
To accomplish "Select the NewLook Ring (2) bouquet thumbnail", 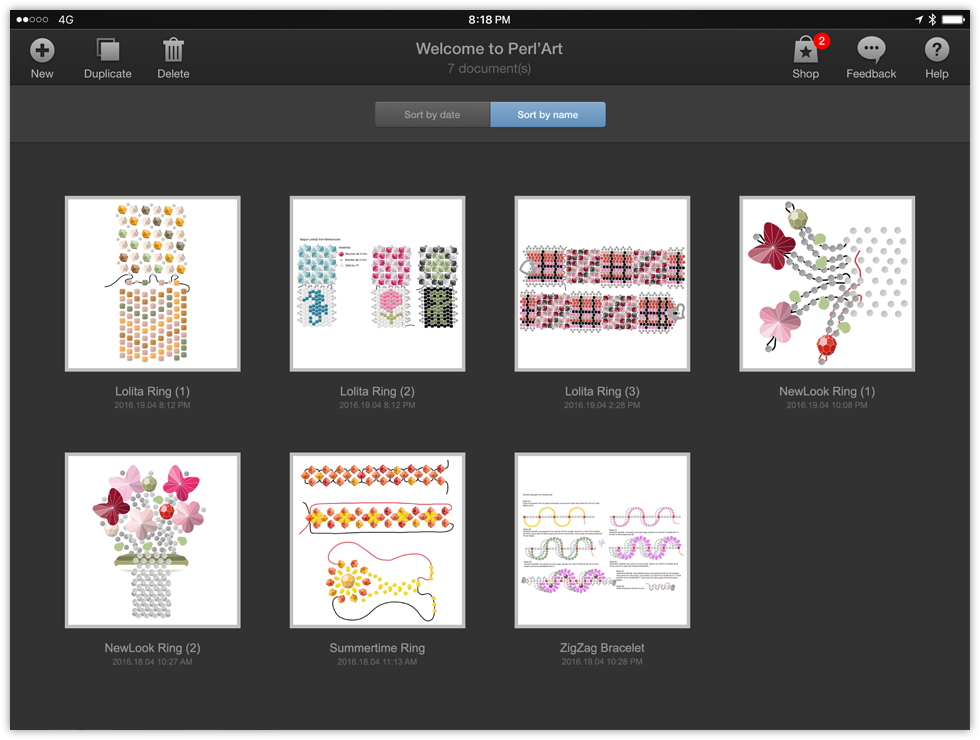I will (152, 540).
